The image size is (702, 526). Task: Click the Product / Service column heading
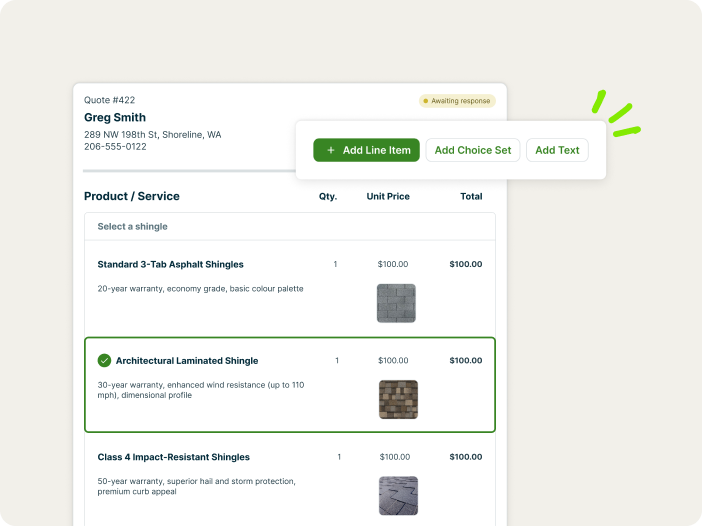pyautogui.click(x=132, y=197)
